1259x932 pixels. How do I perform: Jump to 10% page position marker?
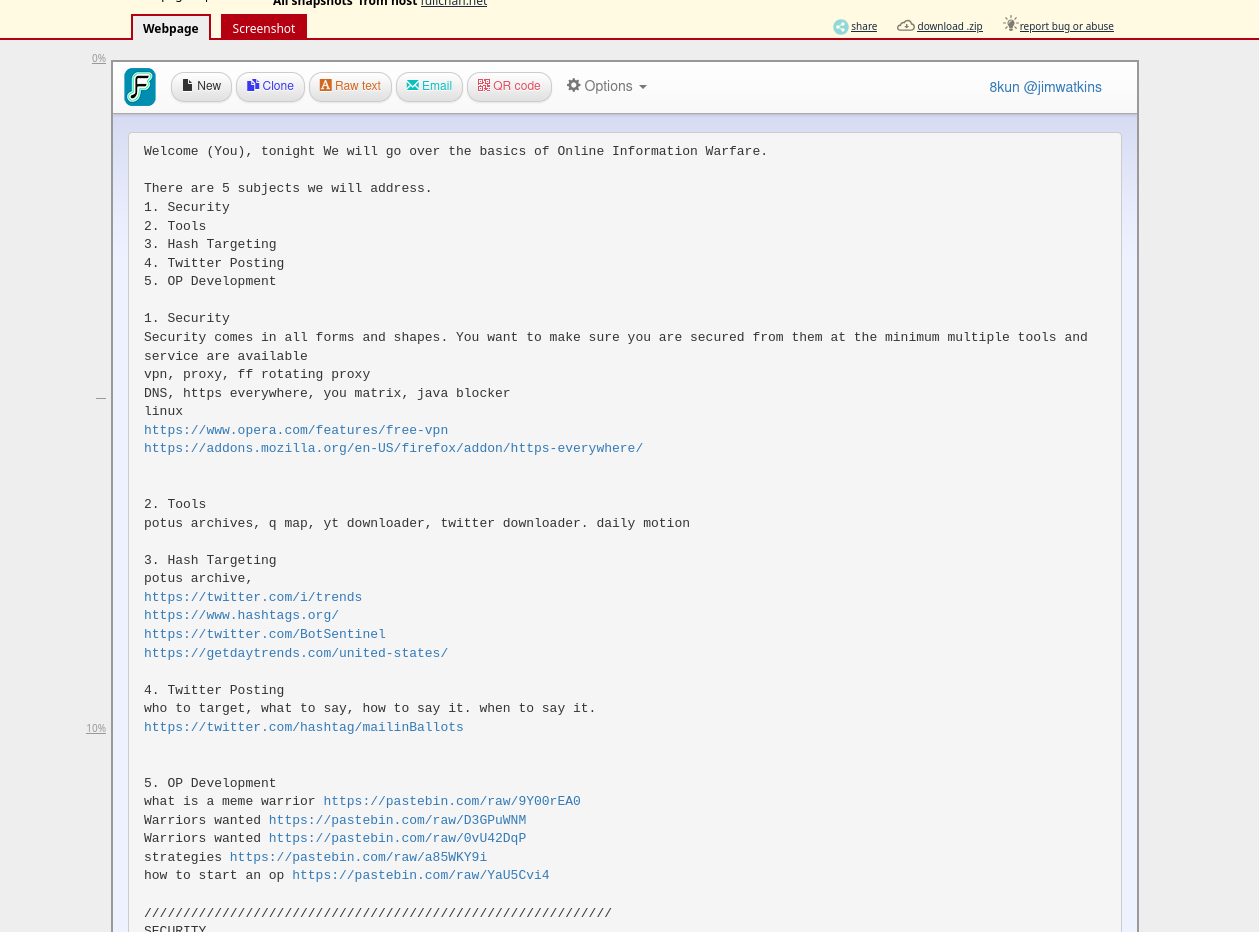pyautogui.click(x=96, y=729)
